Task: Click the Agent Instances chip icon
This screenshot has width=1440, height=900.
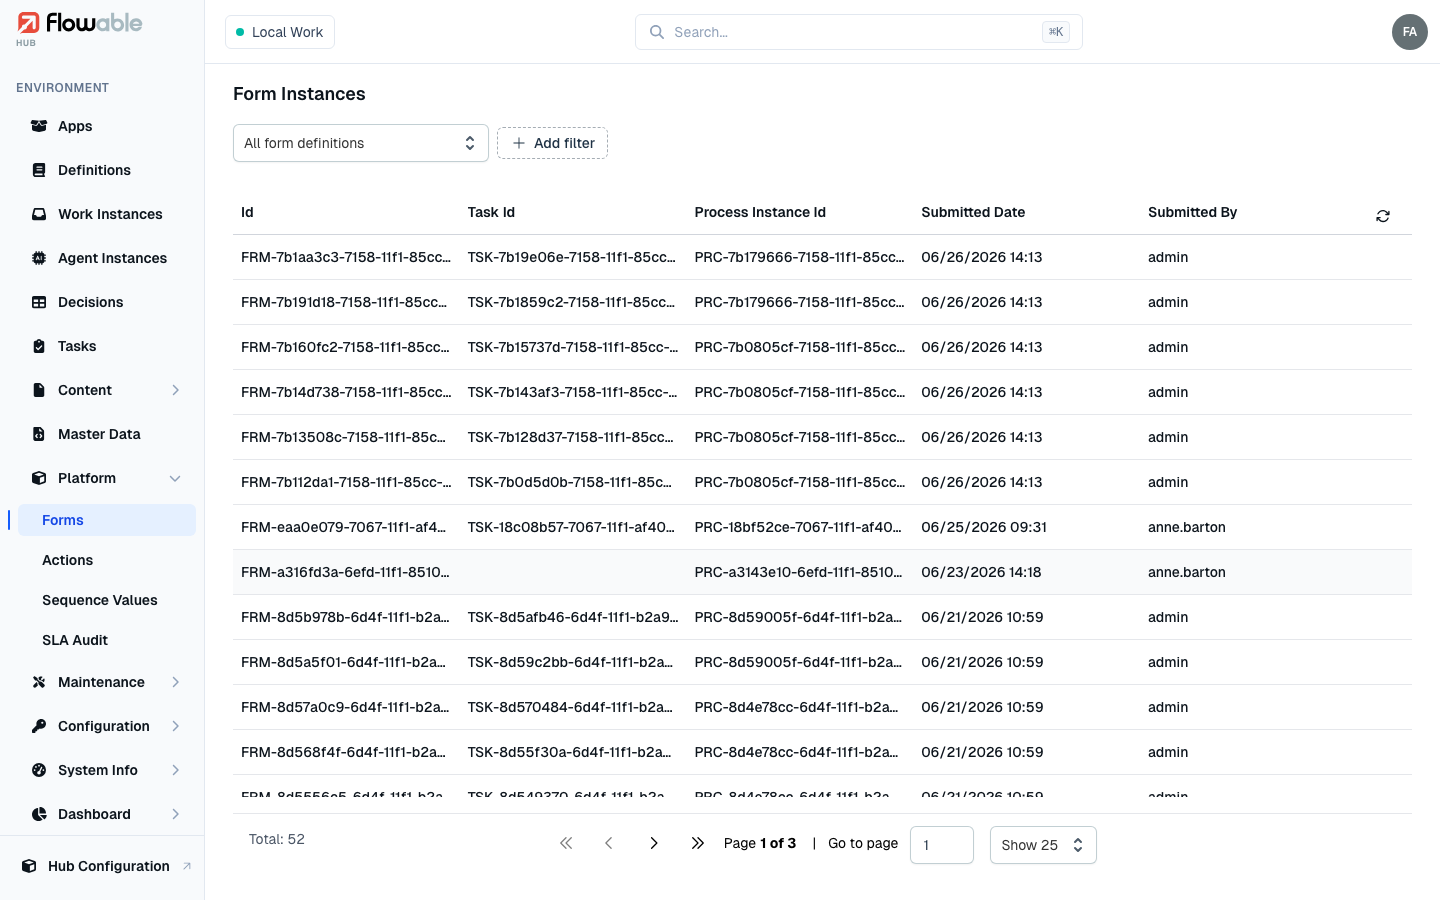Action: click(39, 258)
